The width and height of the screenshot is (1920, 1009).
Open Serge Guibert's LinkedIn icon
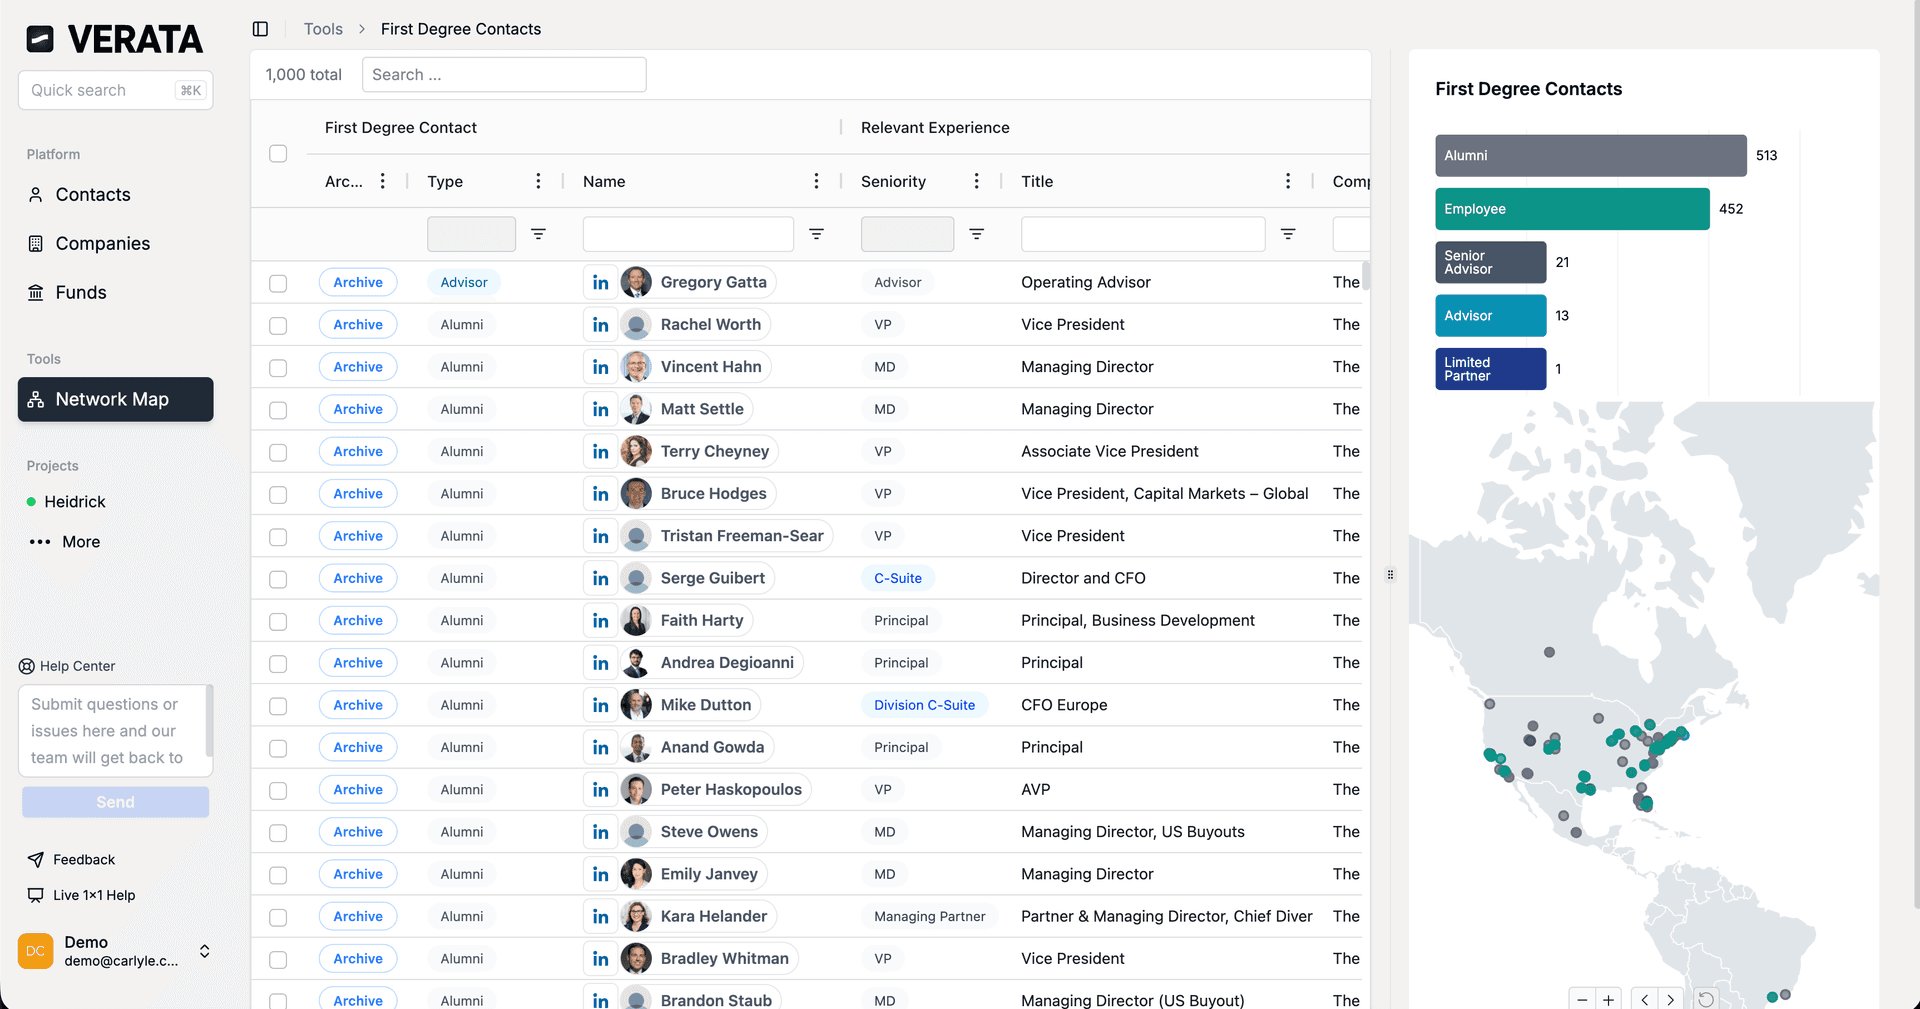600,578
